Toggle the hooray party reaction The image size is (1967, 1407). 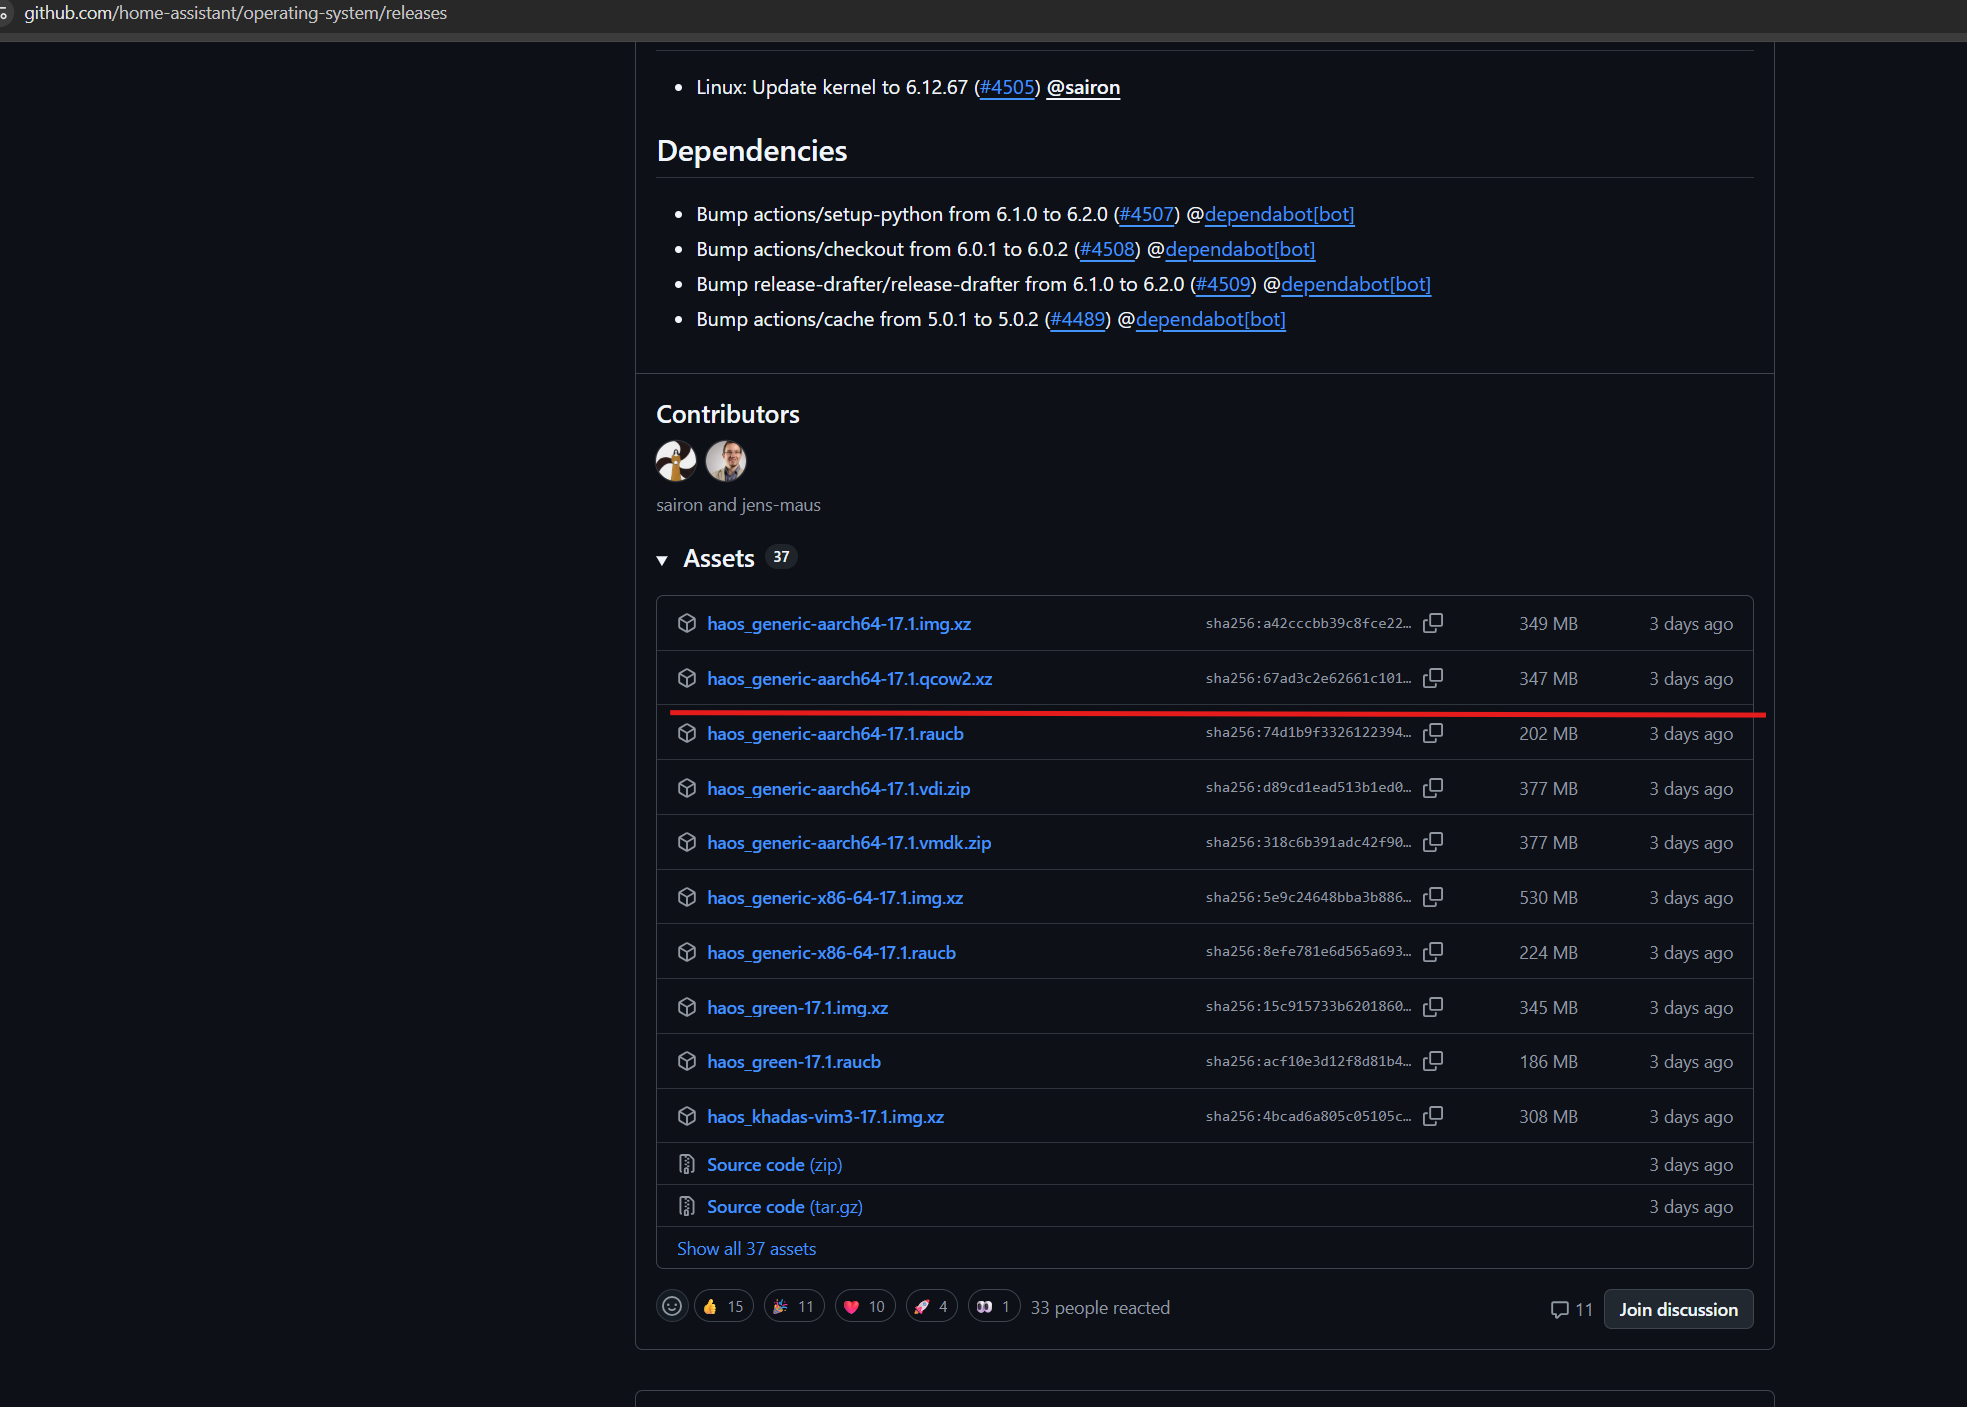coord(794,1307)
